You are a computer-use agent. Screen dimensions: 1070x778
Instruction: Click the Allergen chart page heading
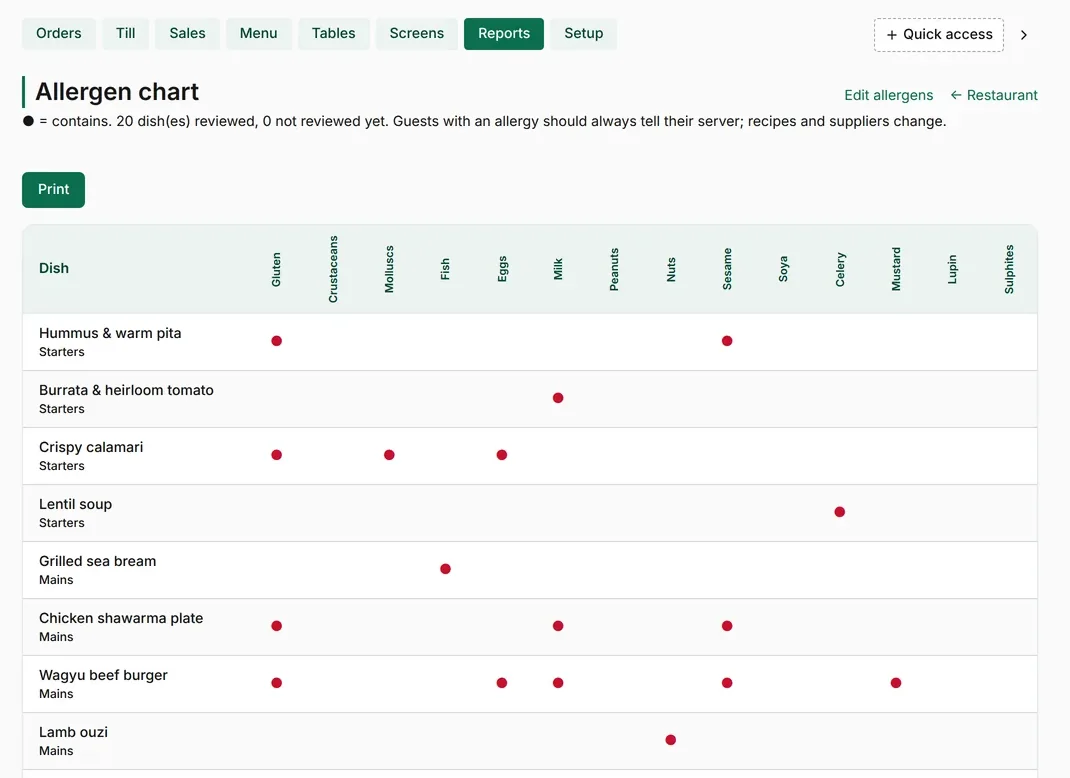point(117,91)
